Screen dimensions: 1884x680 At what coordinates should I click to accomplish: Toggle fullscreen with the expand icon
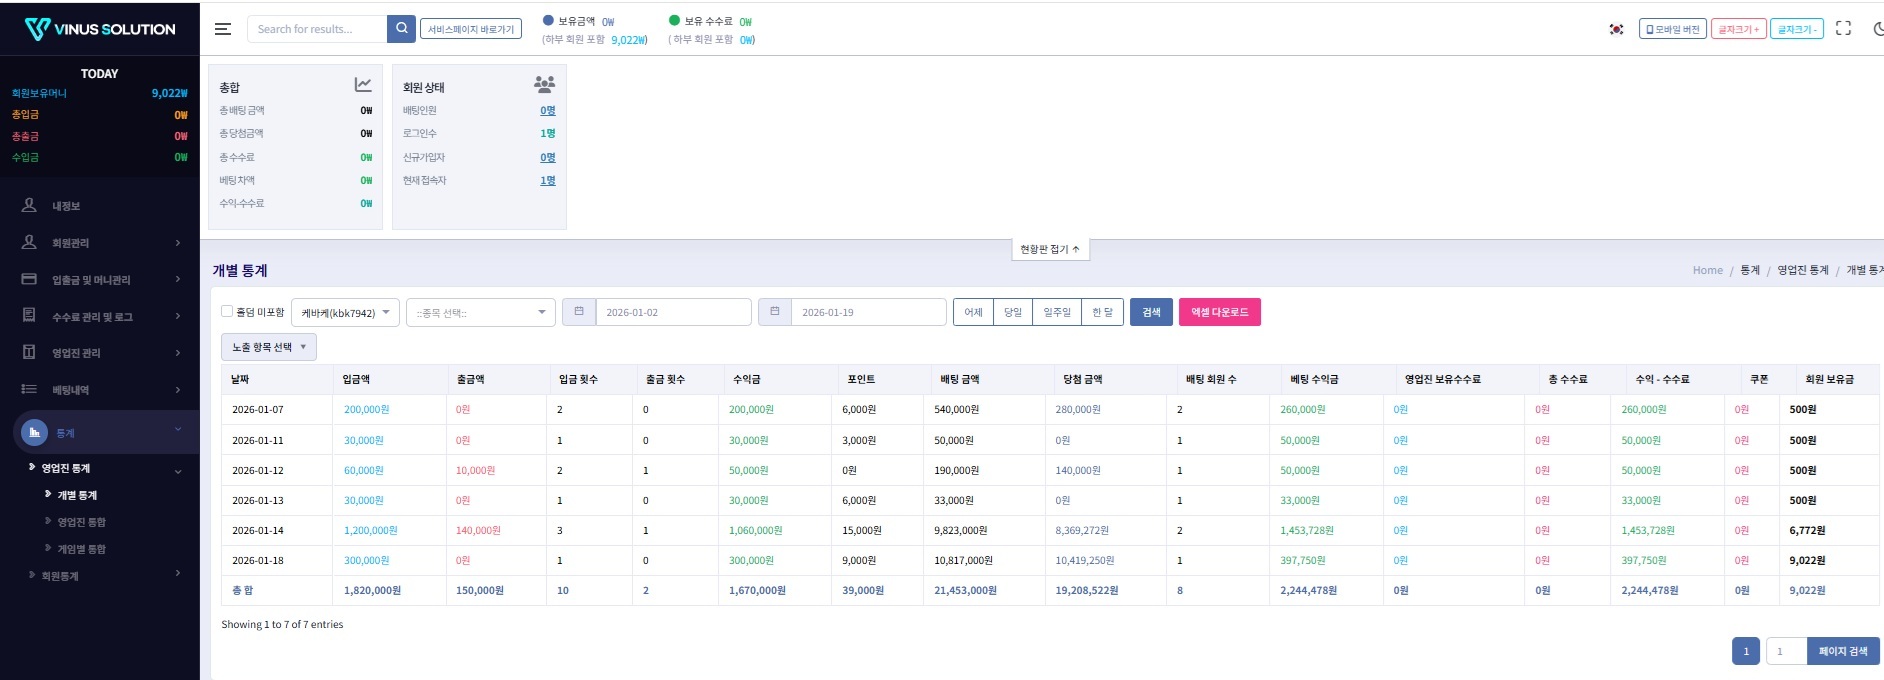point(1843,29)
